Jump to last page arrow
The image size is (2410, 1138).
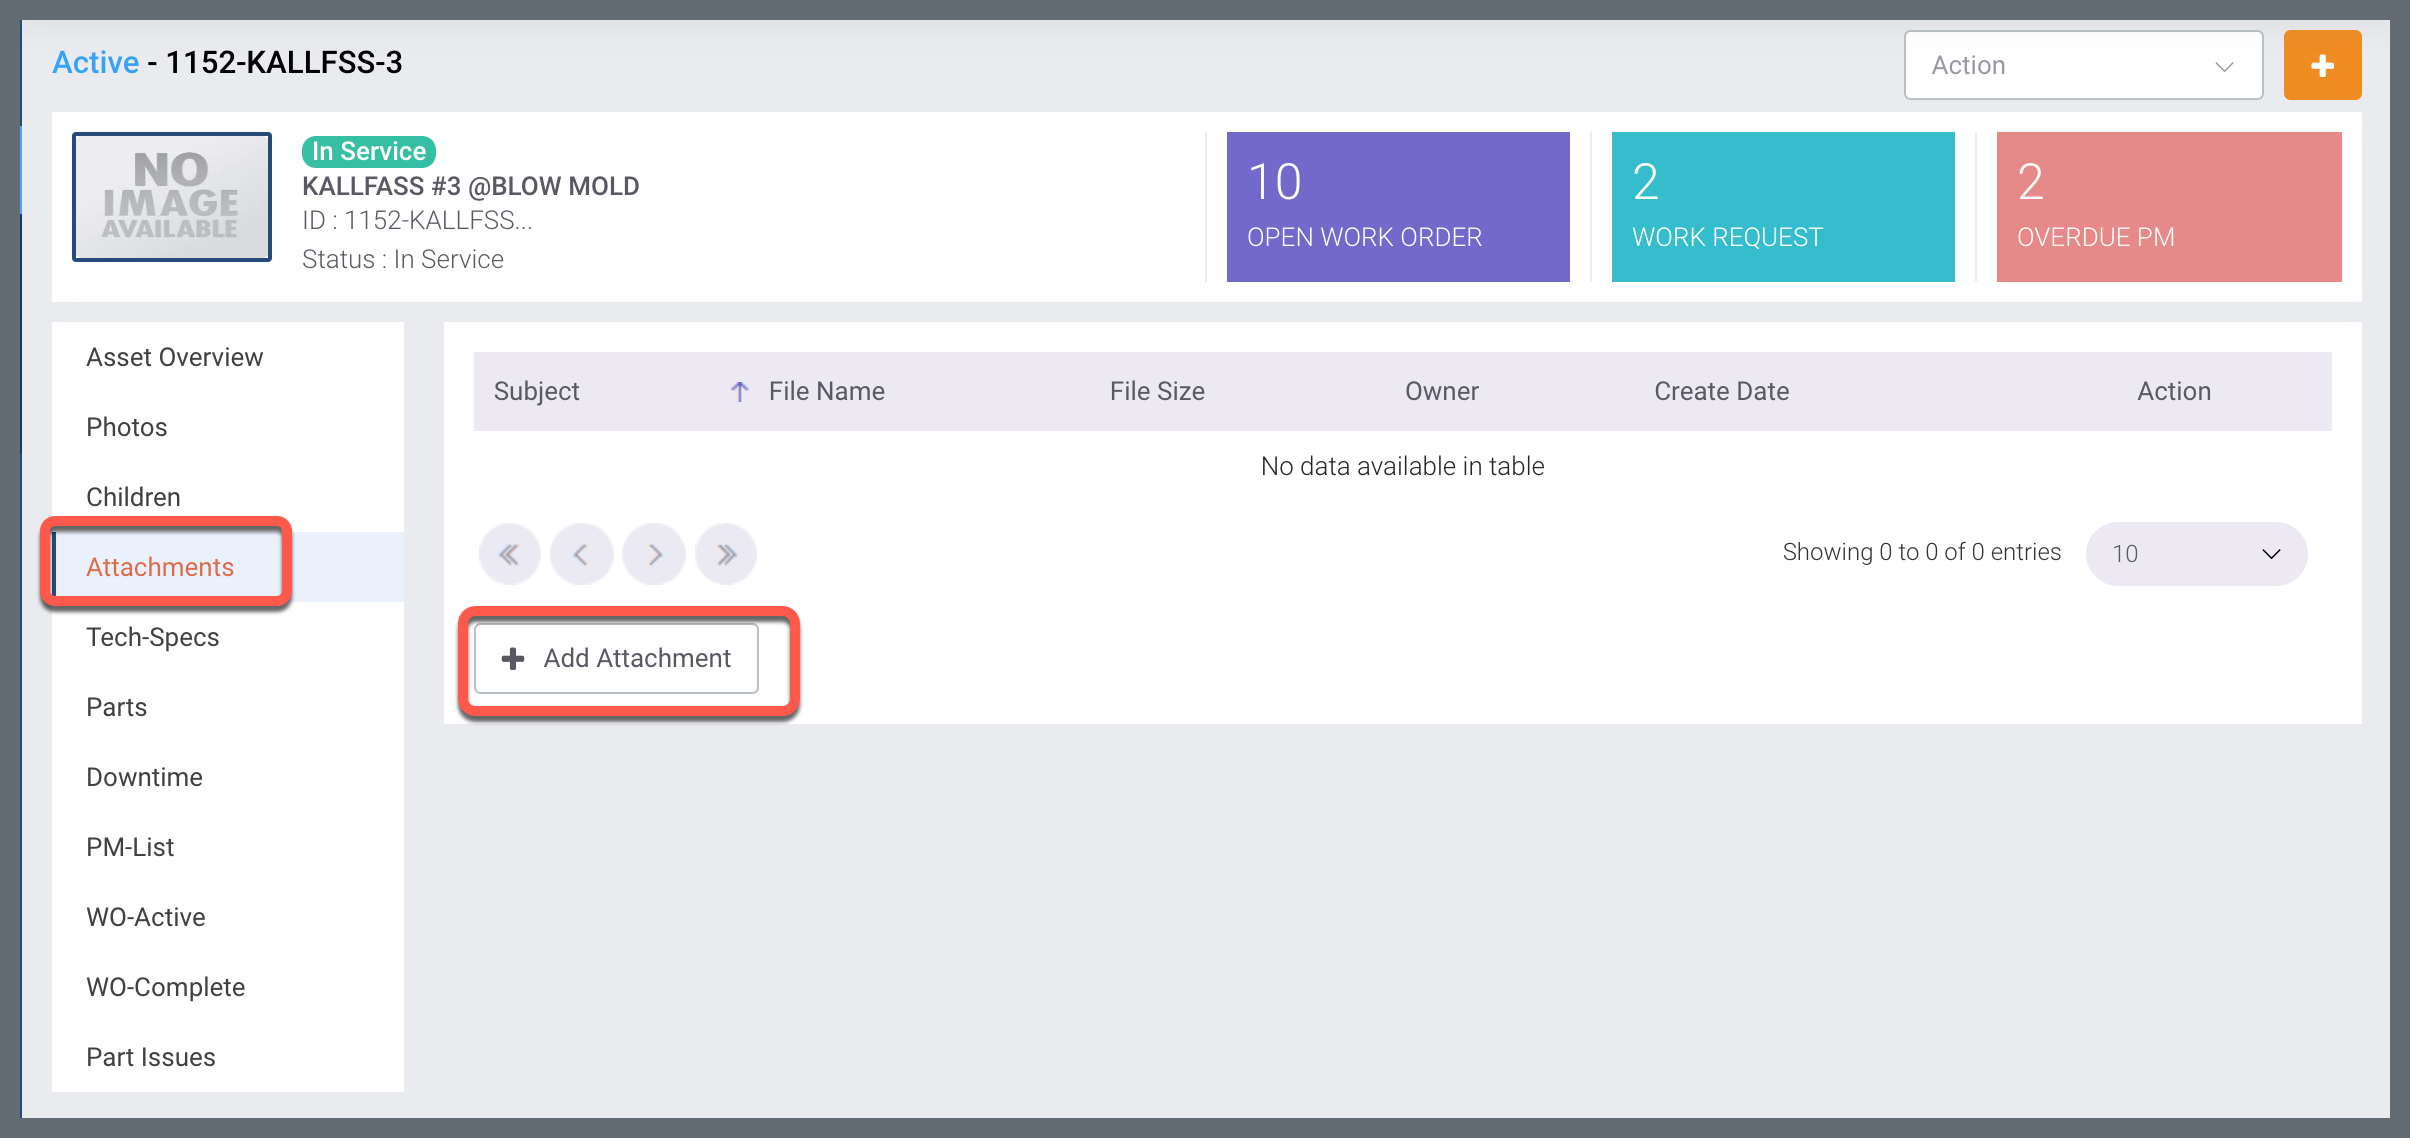[726, 554]
